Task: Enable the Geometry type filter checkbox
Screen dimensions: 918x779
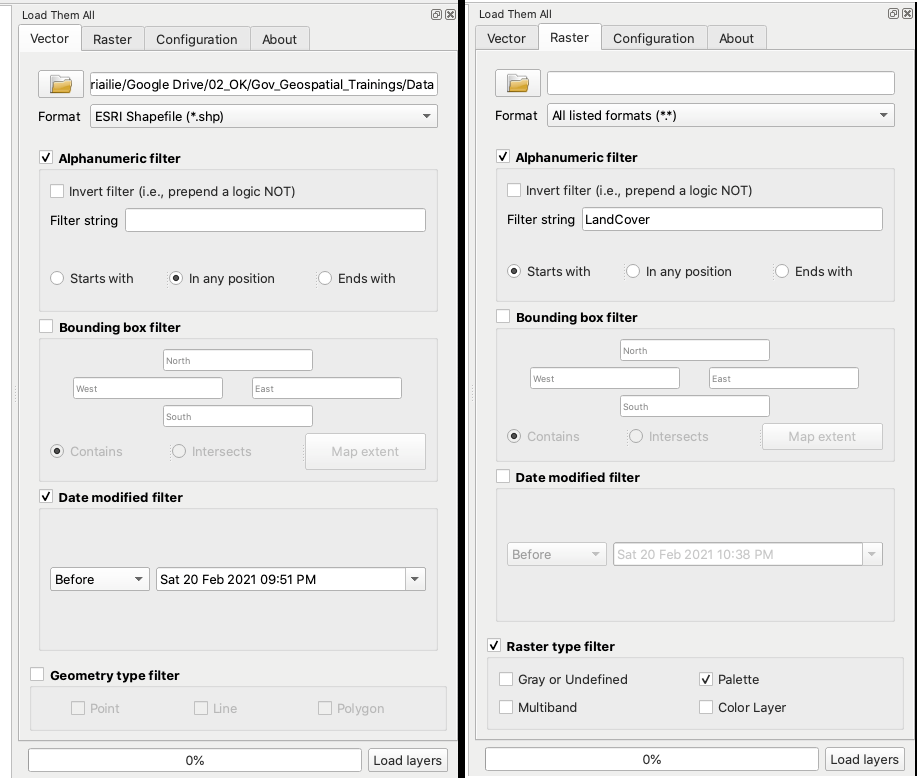Action: coord(38,675)
